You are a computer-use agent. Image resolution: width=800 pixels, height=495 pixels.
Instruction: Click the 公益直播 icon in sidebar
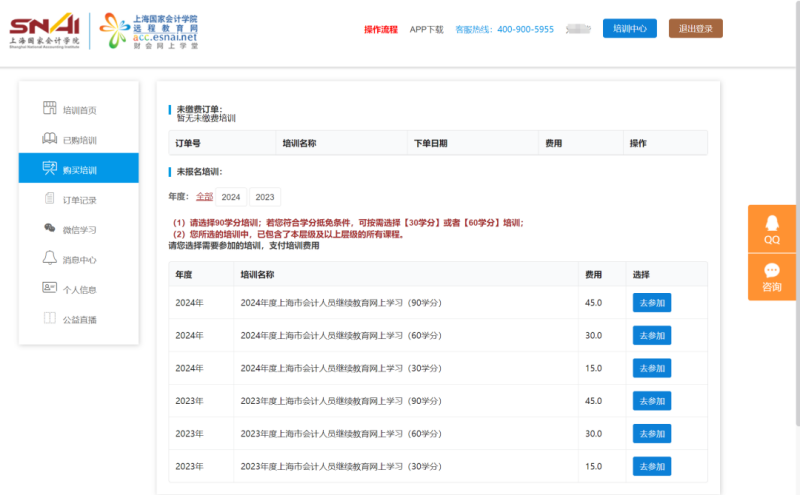click(x=49, y=319)
